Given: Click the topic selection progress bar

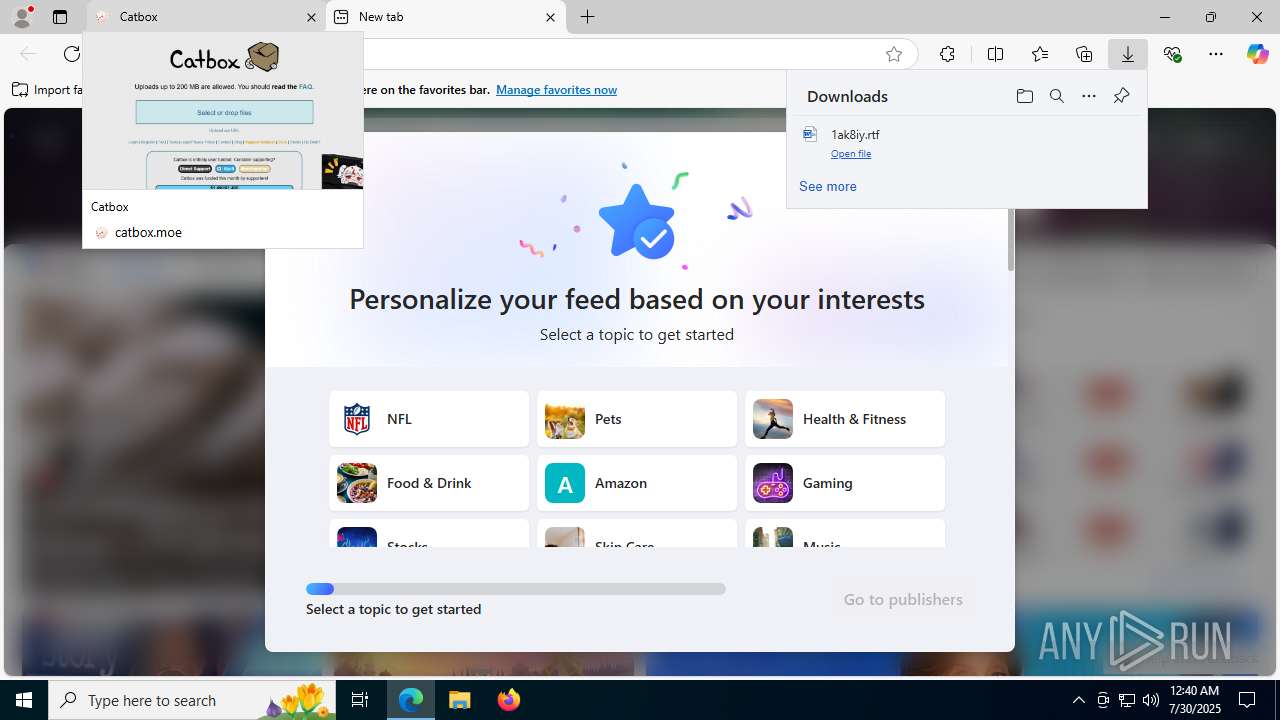Looking at the screenshot, I should [x=516, y=589].
